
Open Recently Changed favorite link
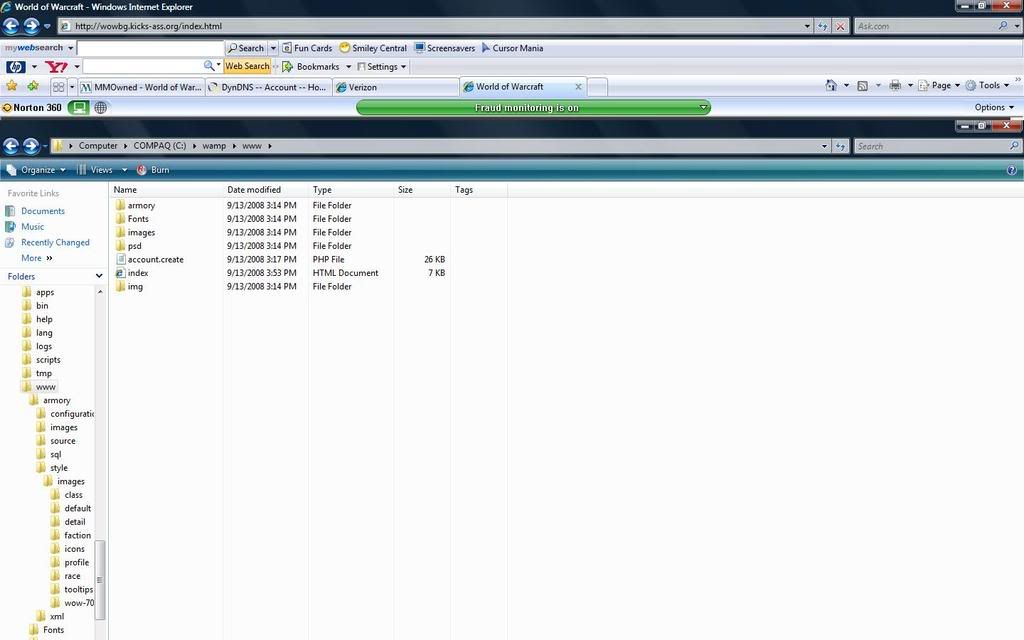pyautogui.click(x=55, y=242)
